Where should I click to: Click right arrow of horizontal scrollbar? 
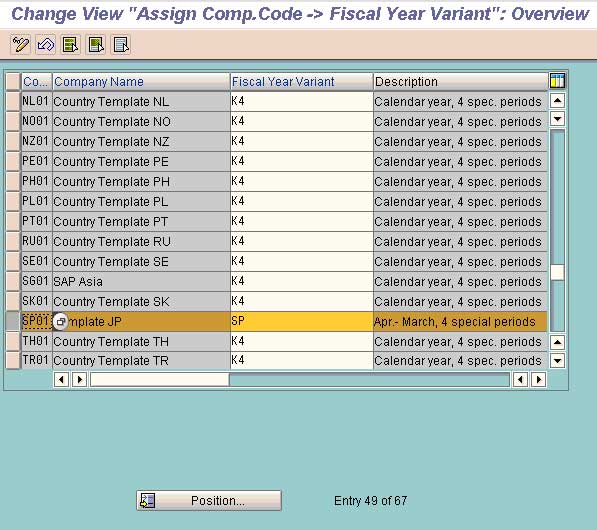pos(538,380)
